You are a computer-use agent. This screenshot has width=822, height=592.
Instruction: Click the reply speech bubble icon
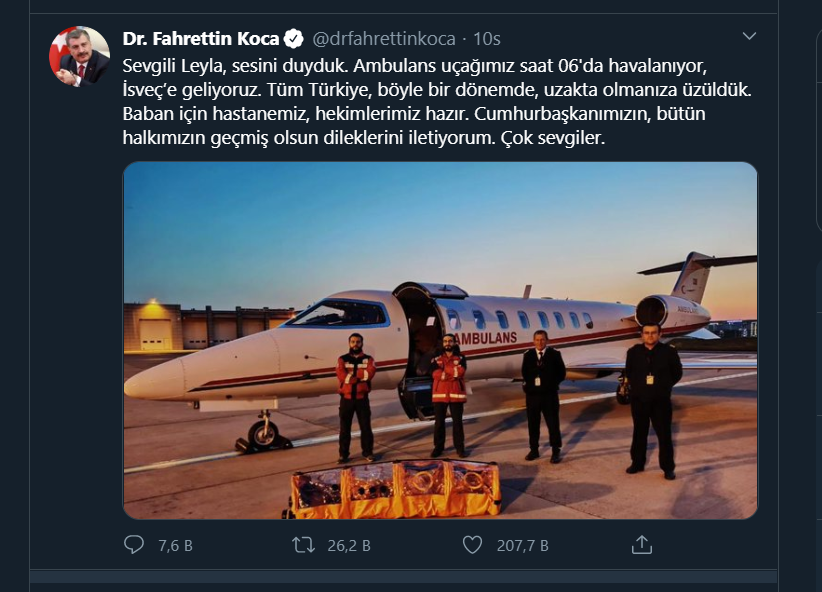coord(134,545)
